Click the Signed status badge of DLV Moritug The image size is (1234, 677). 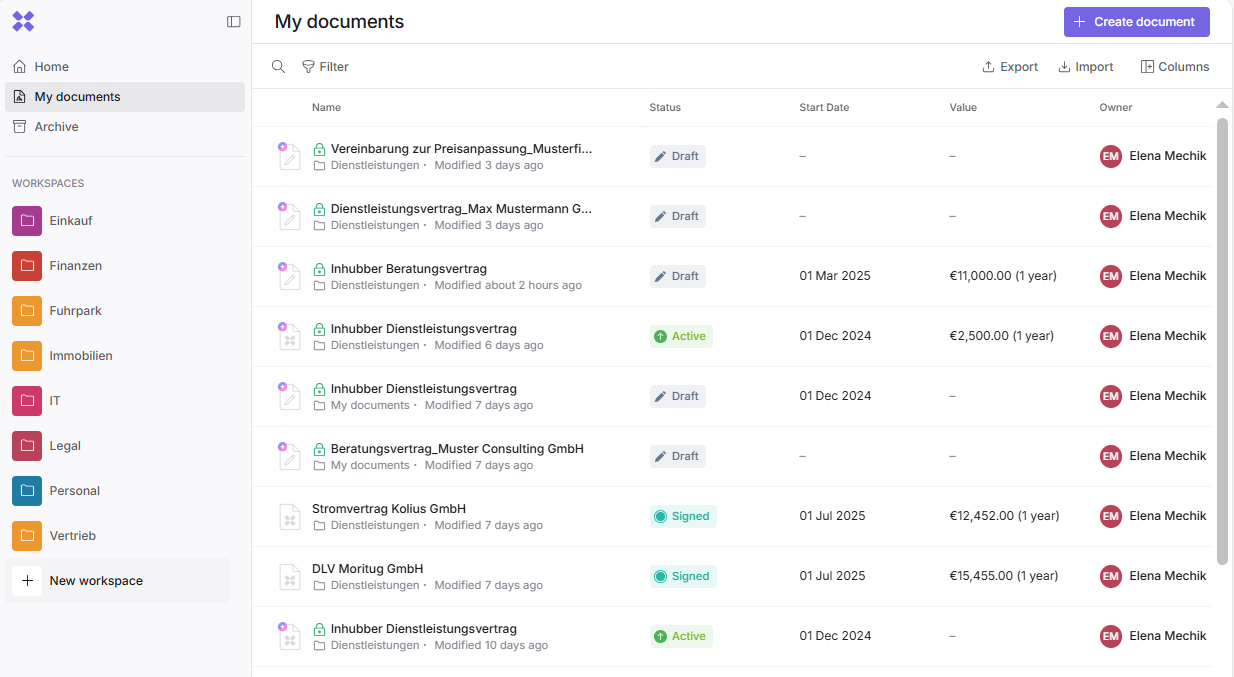click(682, 576)
